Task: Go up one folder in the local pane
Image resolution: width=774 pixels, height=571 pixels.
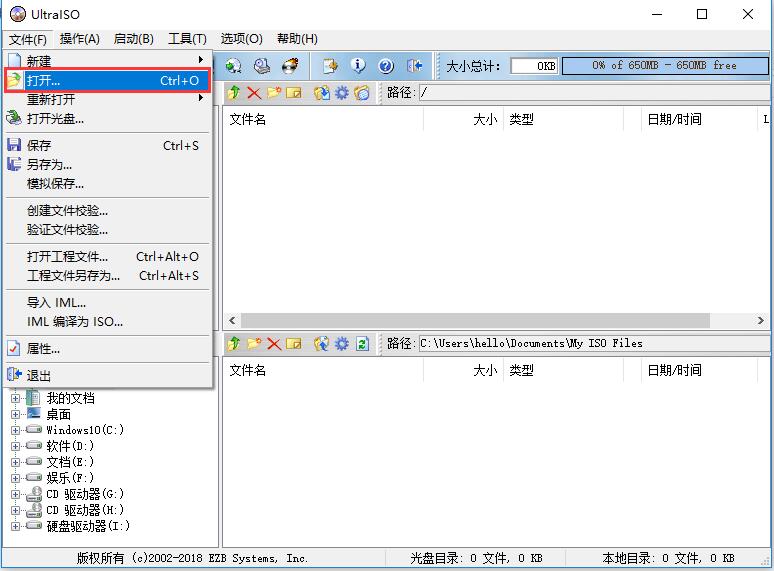Action: (234, 343)
